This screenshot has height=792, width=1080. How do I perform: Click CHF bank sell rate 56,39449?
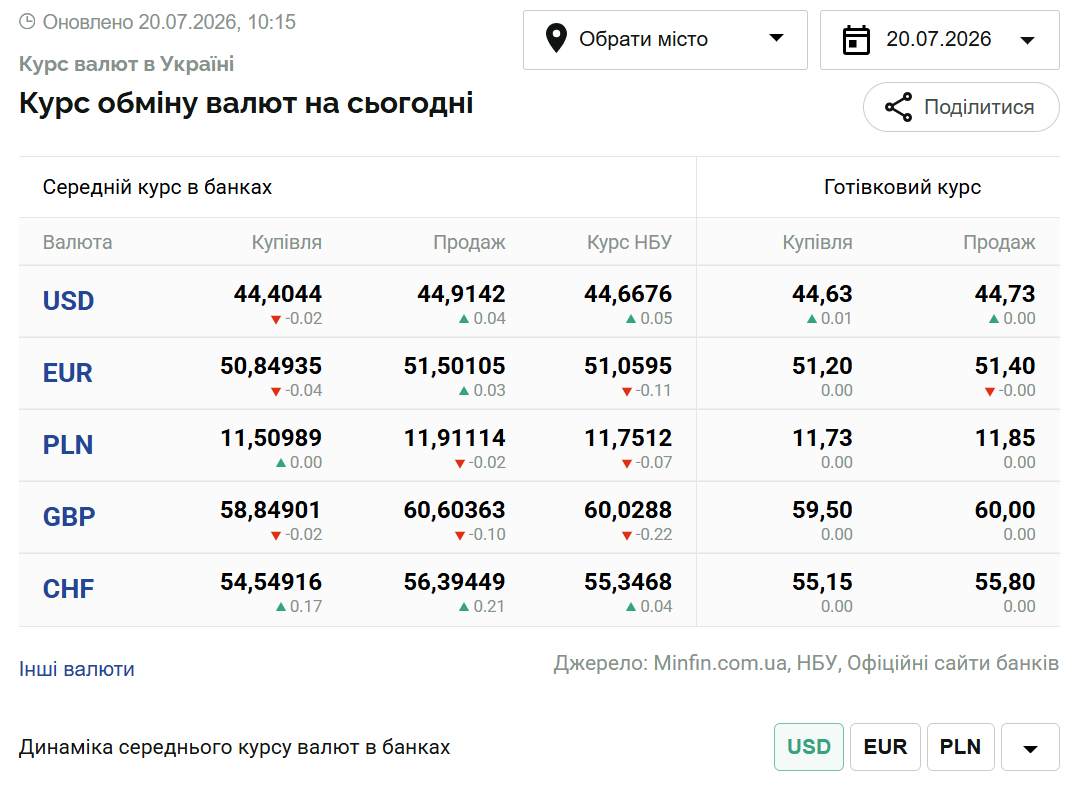[x=455, y=582]
